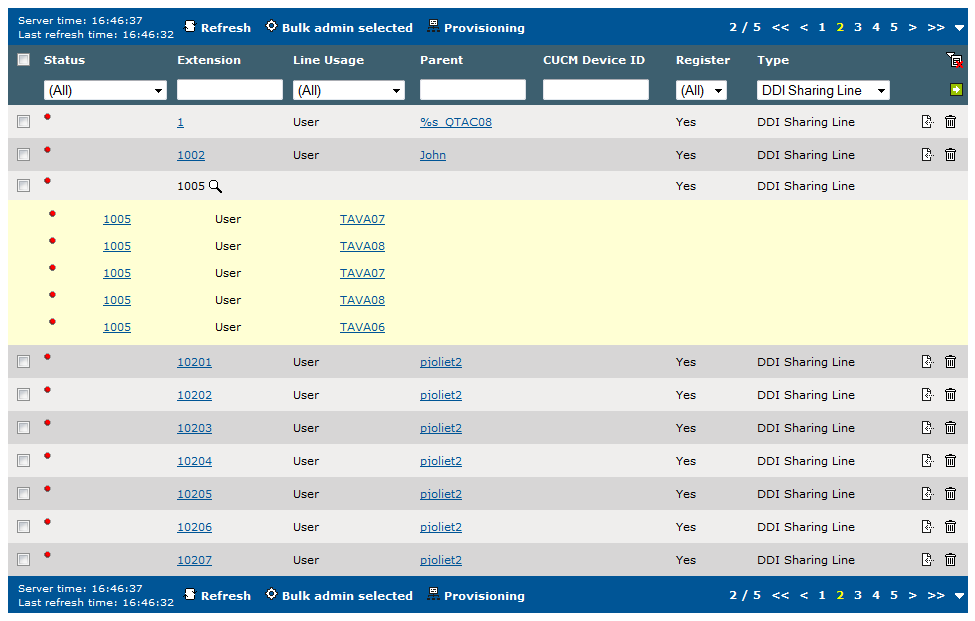Click the trash icon for extension 10206
This screenshot has width=975, height=621.
tap(950, 527)
